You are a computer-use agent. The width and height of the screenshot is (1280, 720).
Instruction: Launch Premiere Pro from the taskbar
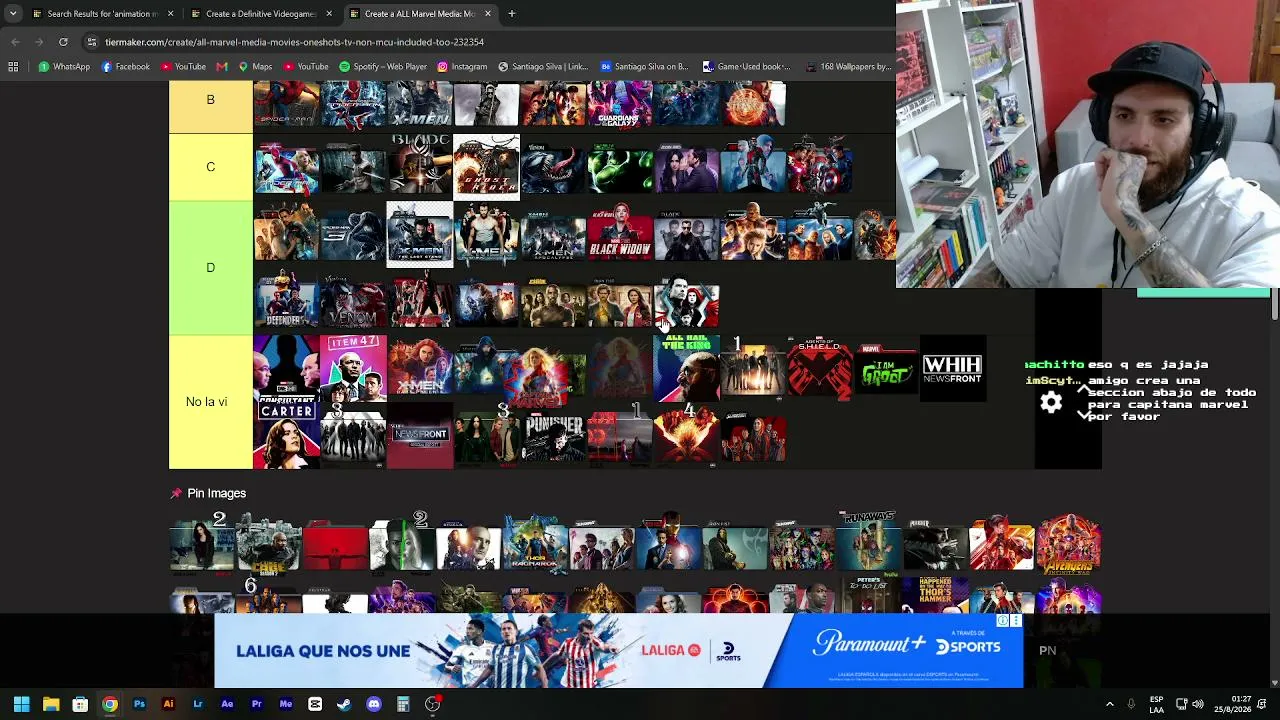click(256, 704)
